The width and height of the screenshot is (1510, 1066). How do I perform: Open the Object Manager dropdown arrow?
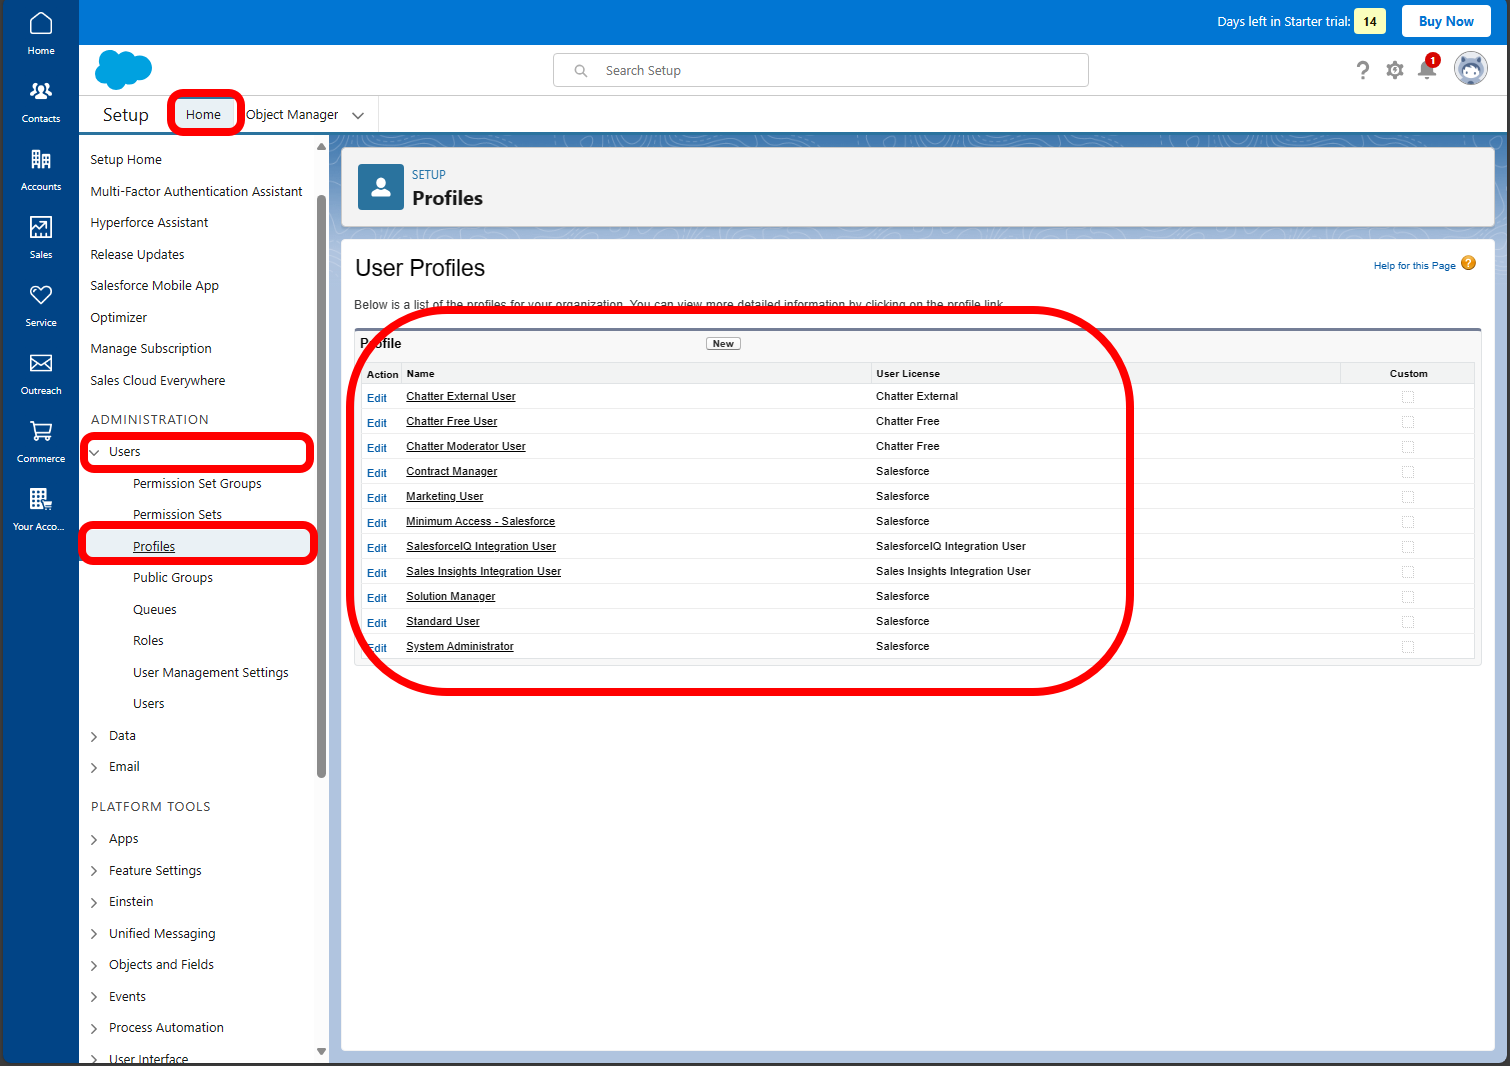click(x=358, y=115)
